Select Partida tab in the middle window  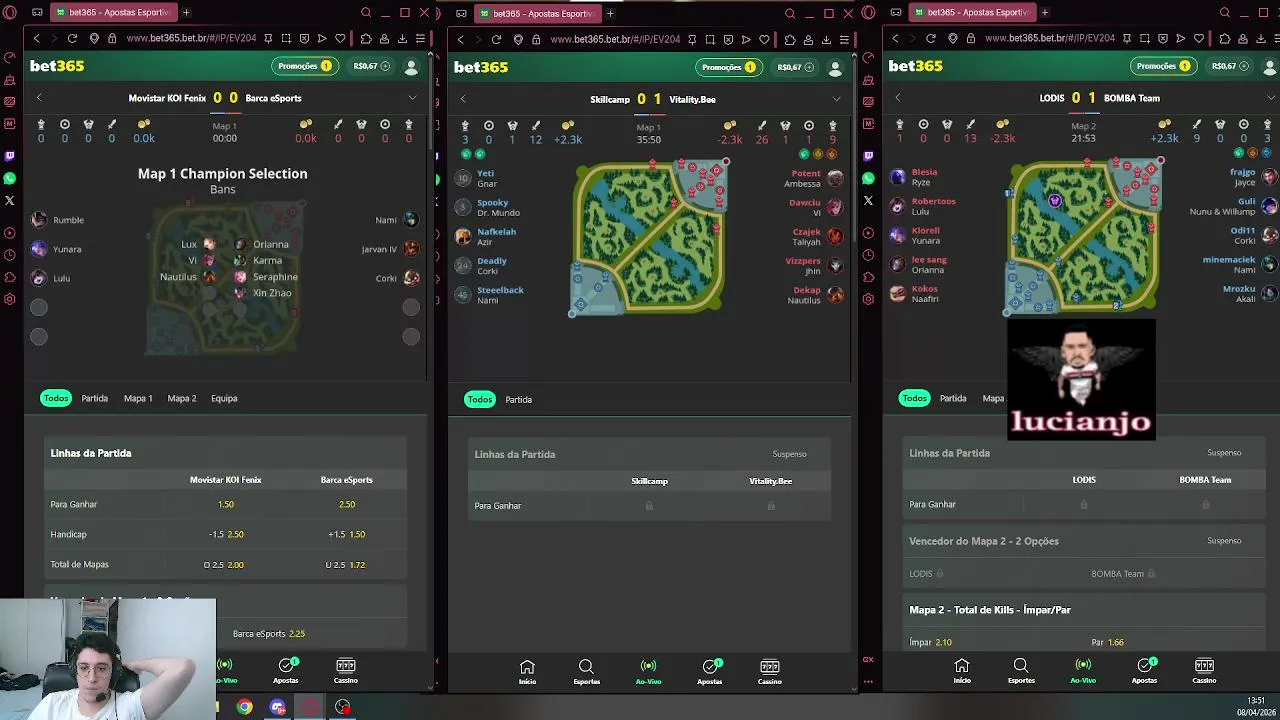(518, 399)
